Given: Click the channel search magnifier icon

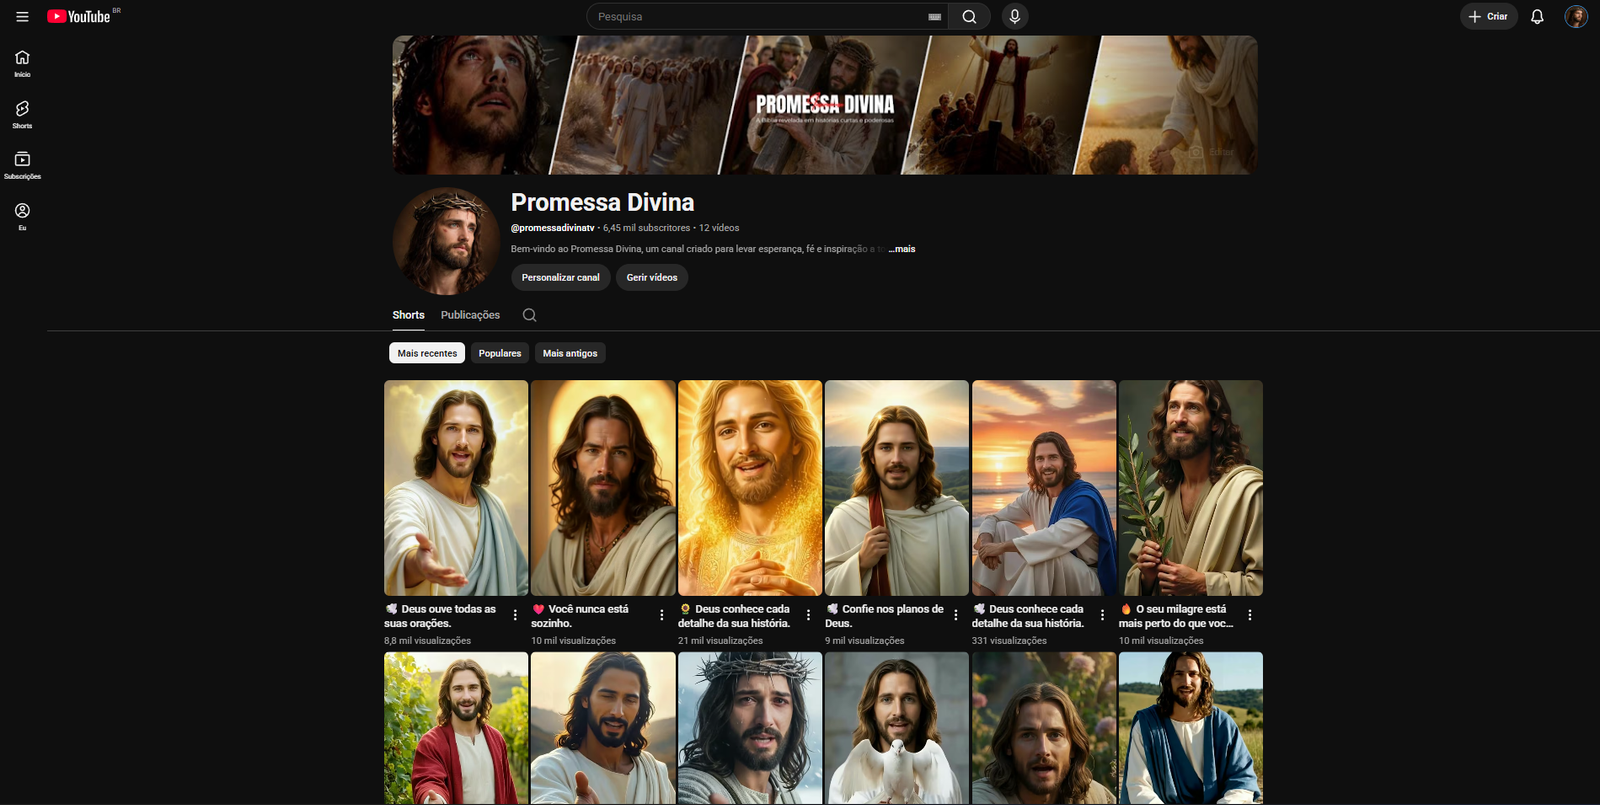Looking at the screenshot, I should coord(529,315).
